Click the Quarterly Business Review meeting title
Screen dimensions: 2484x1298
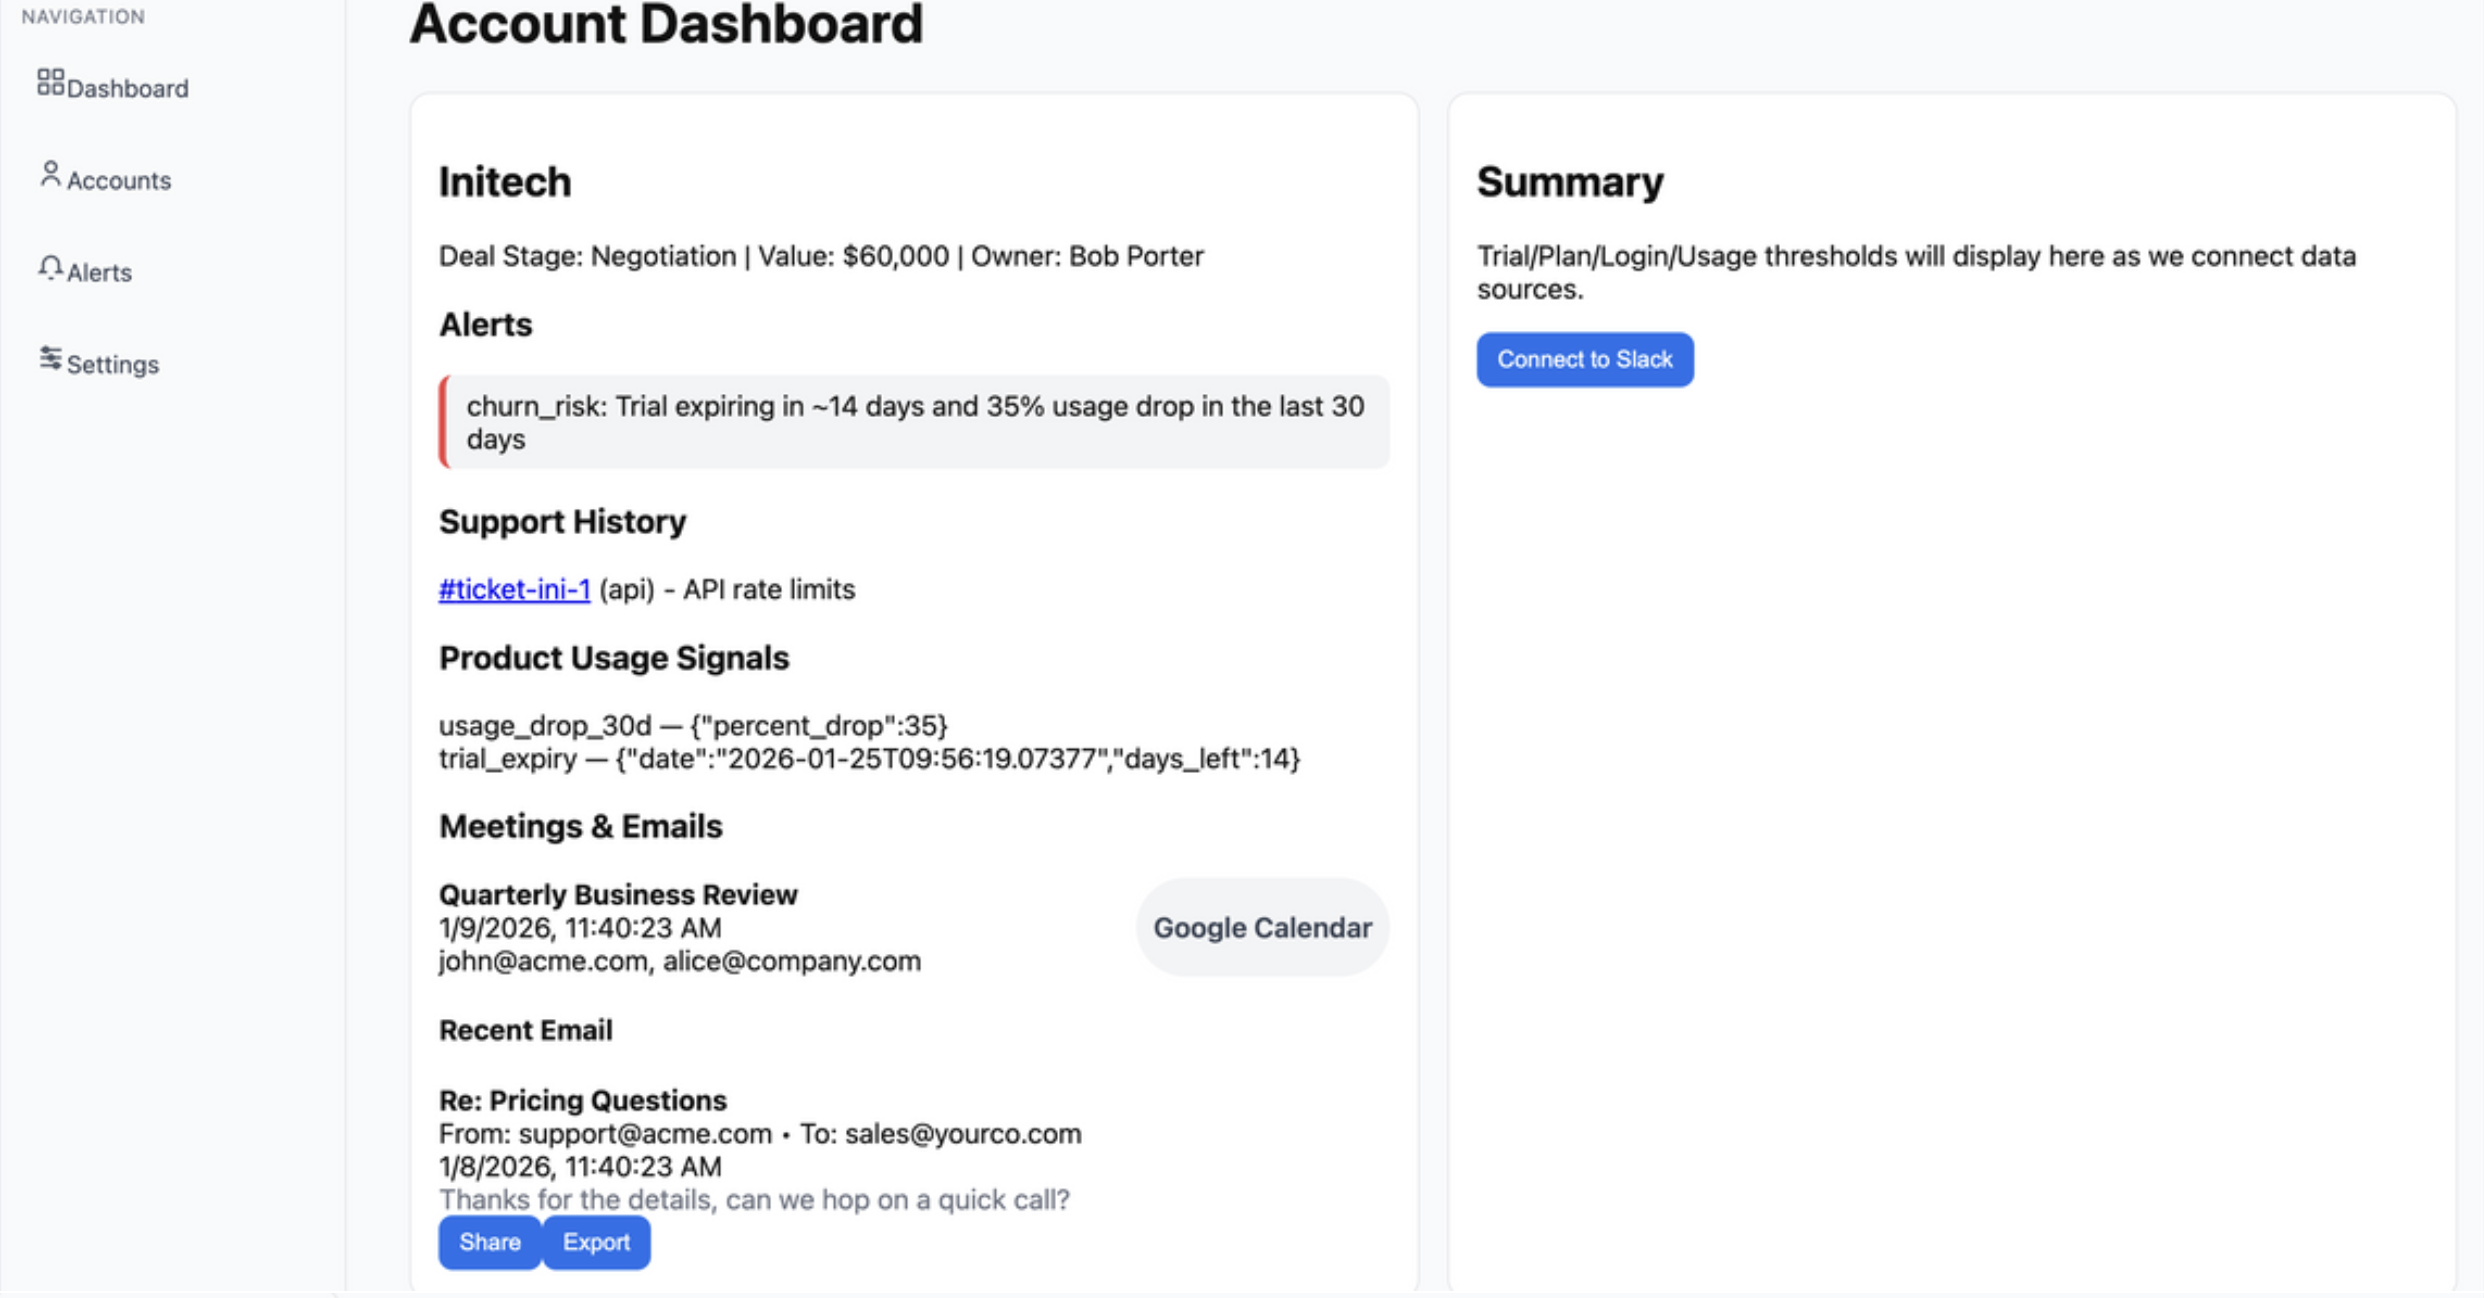(x=618, y=895)
